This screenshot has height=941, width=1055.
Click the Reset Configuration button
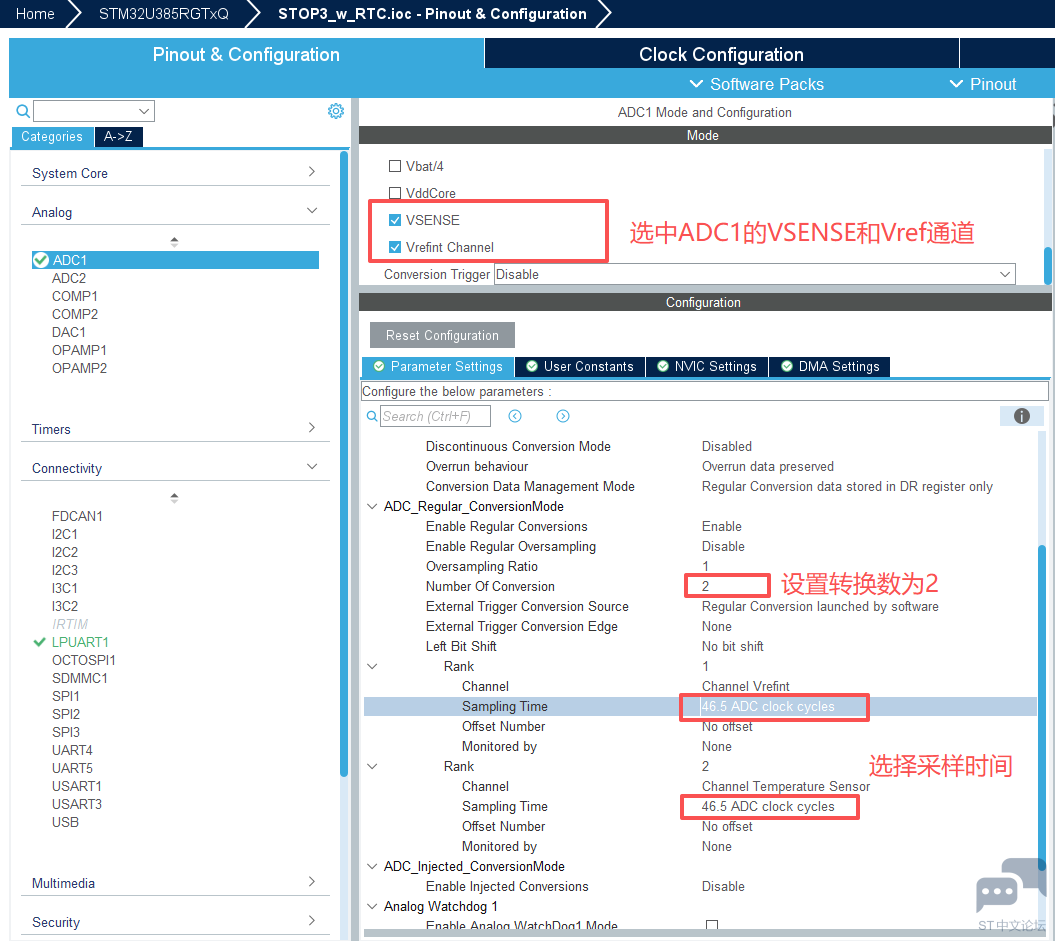[442, 335]
